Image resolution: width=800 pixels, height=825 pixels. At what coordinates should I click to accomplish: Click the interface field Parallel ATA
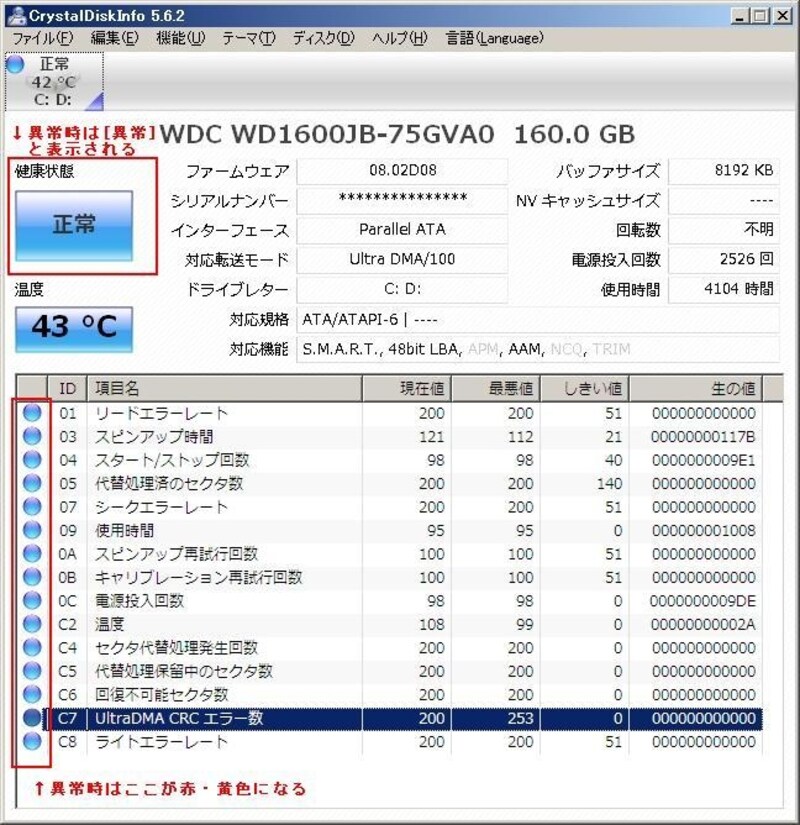coord(402,230)
